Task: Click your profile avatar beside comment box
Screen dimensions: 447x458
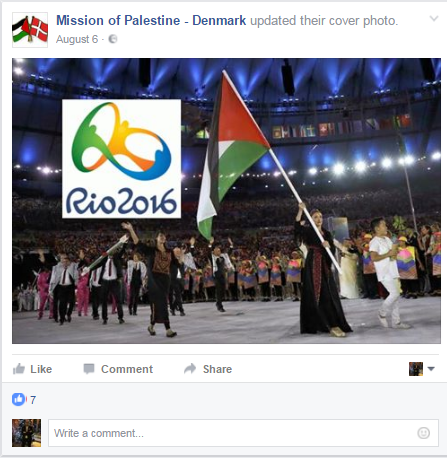Action: click(27, 433)
